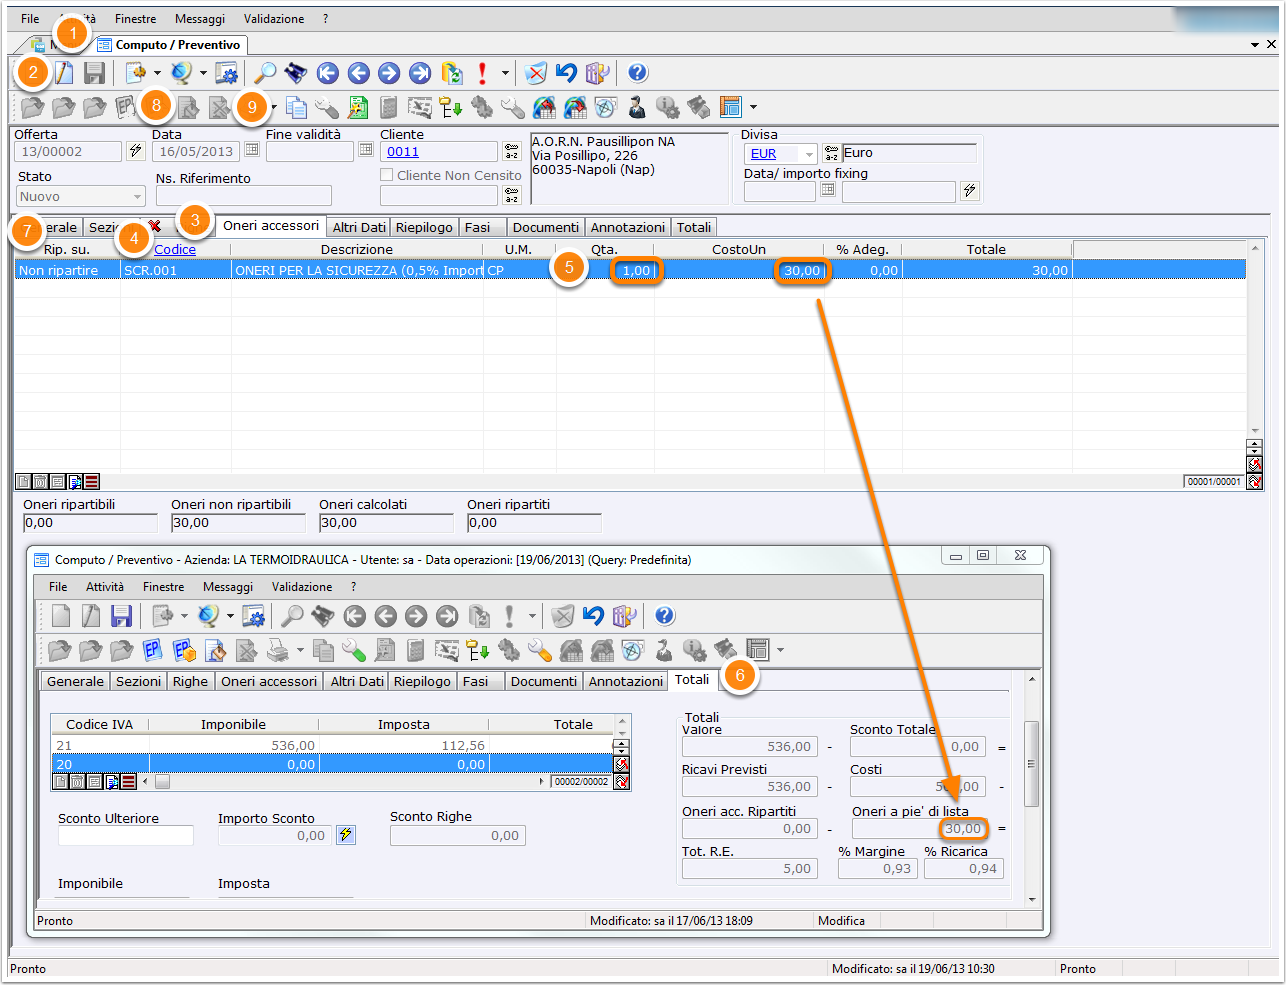This screenshot has width=1286, height=985.
Task: Switch to the Riepilogo tab in main window
Action: 424,228
